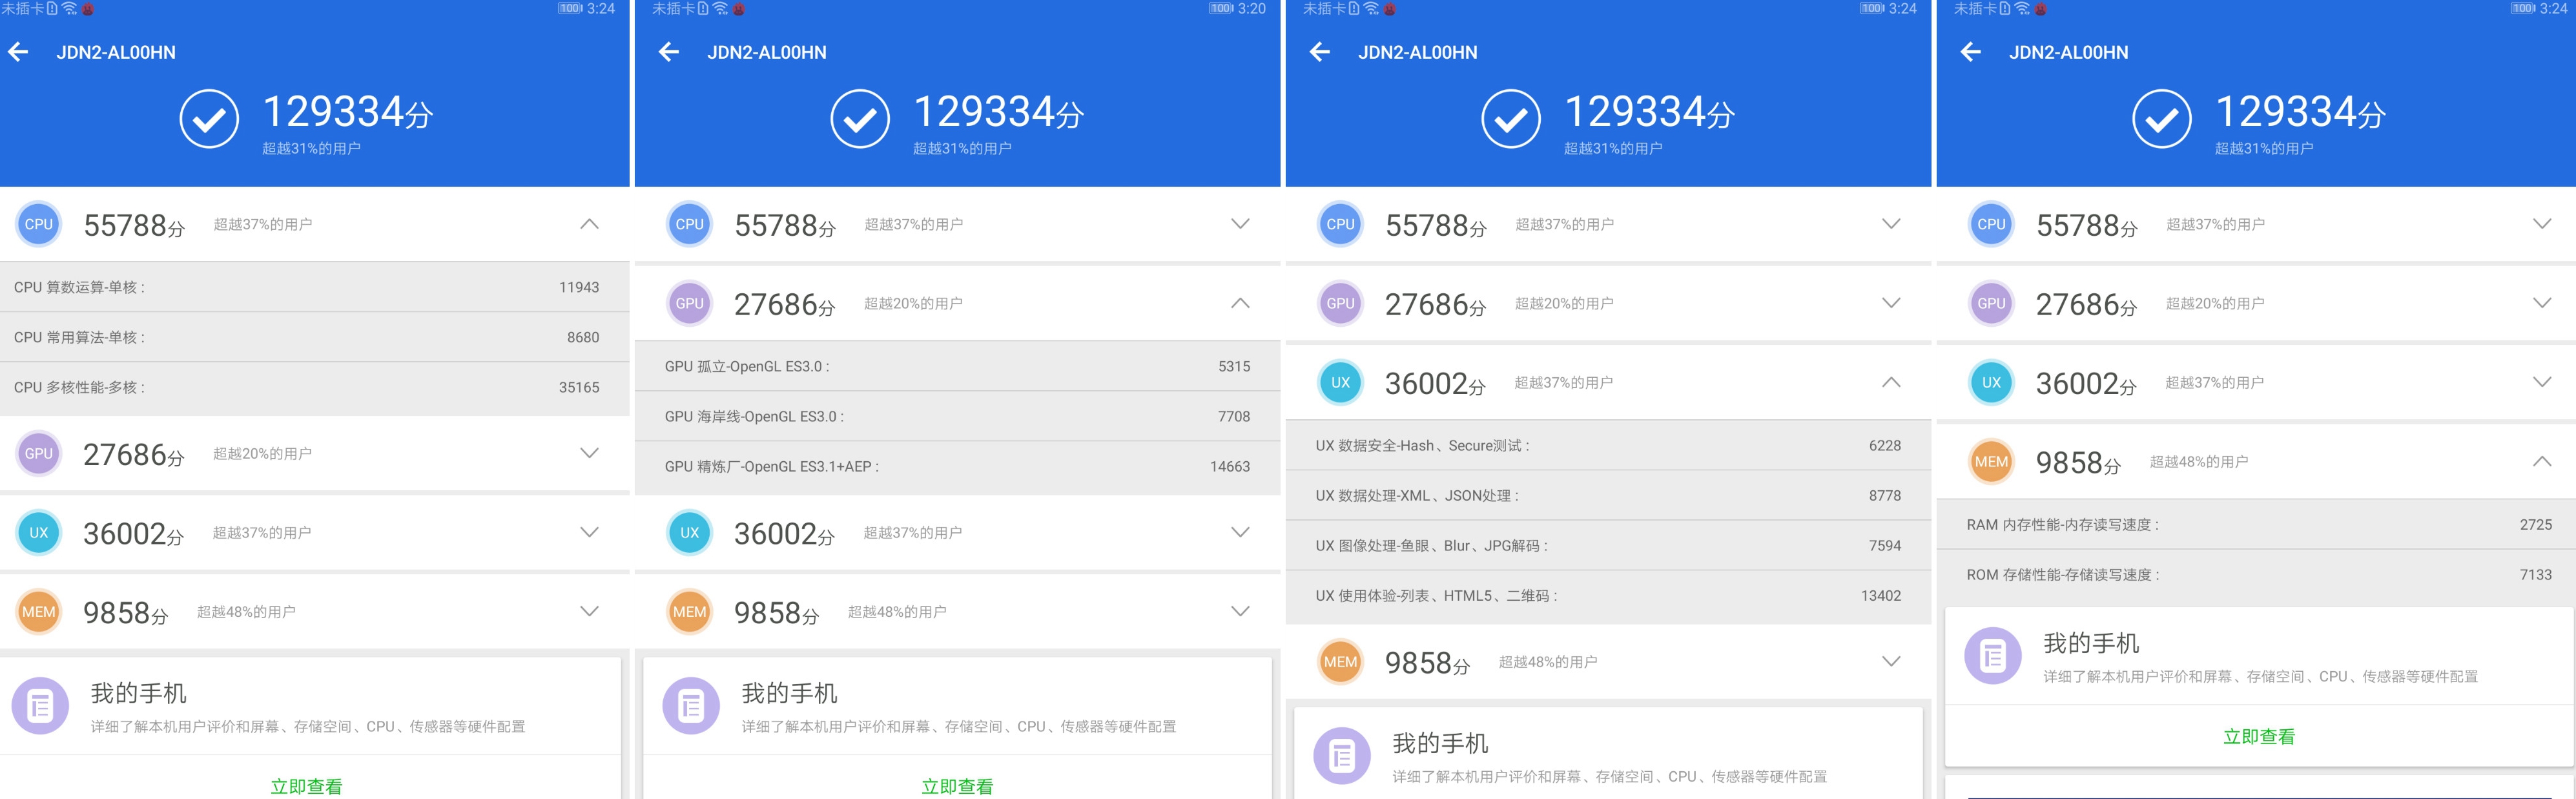The image size is (2576, 799).
Task: Collapse the expanded GPU score section
Action: [1240, 303]
